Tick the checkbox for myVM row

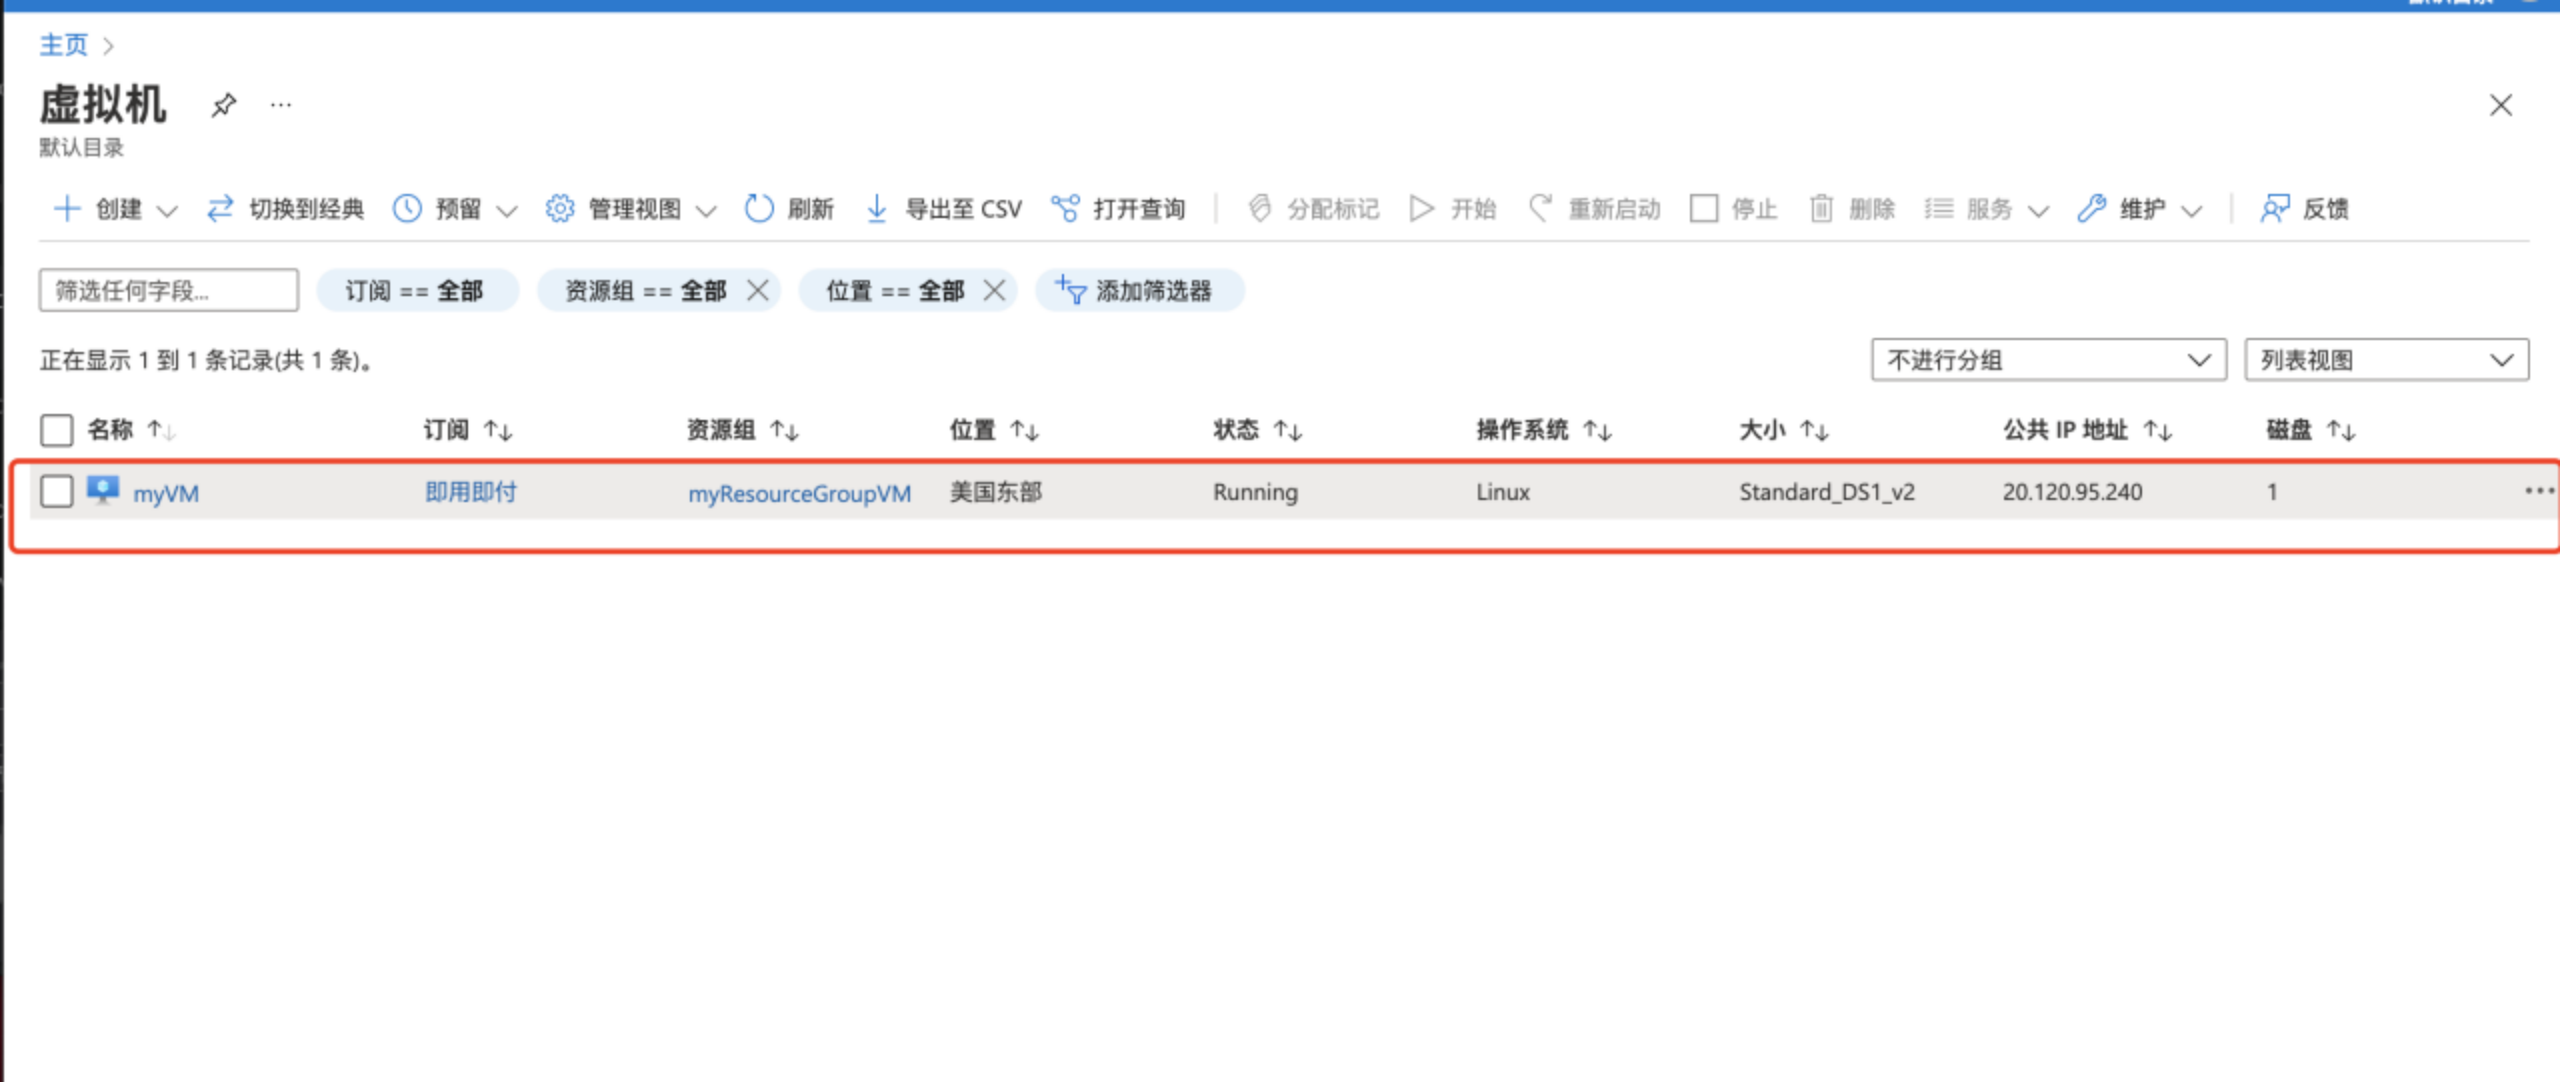[57, 492]
